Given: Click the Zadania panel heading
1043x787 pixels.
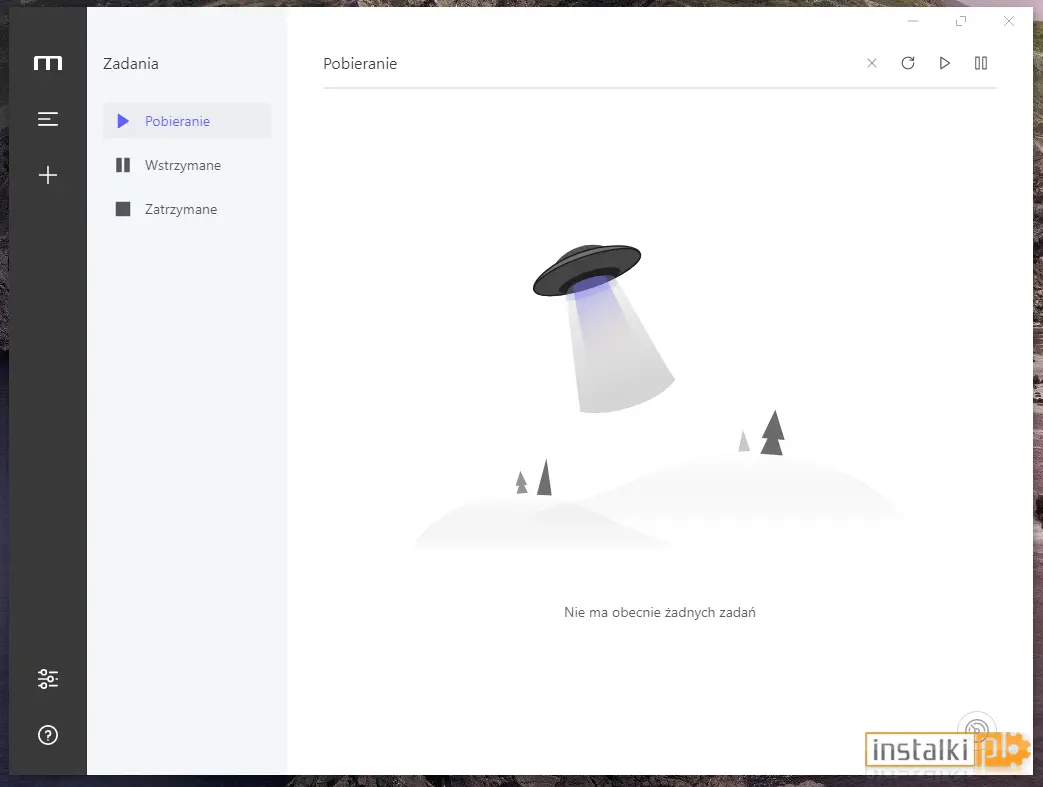Looking at the screenshot, I should click(131, 64).
